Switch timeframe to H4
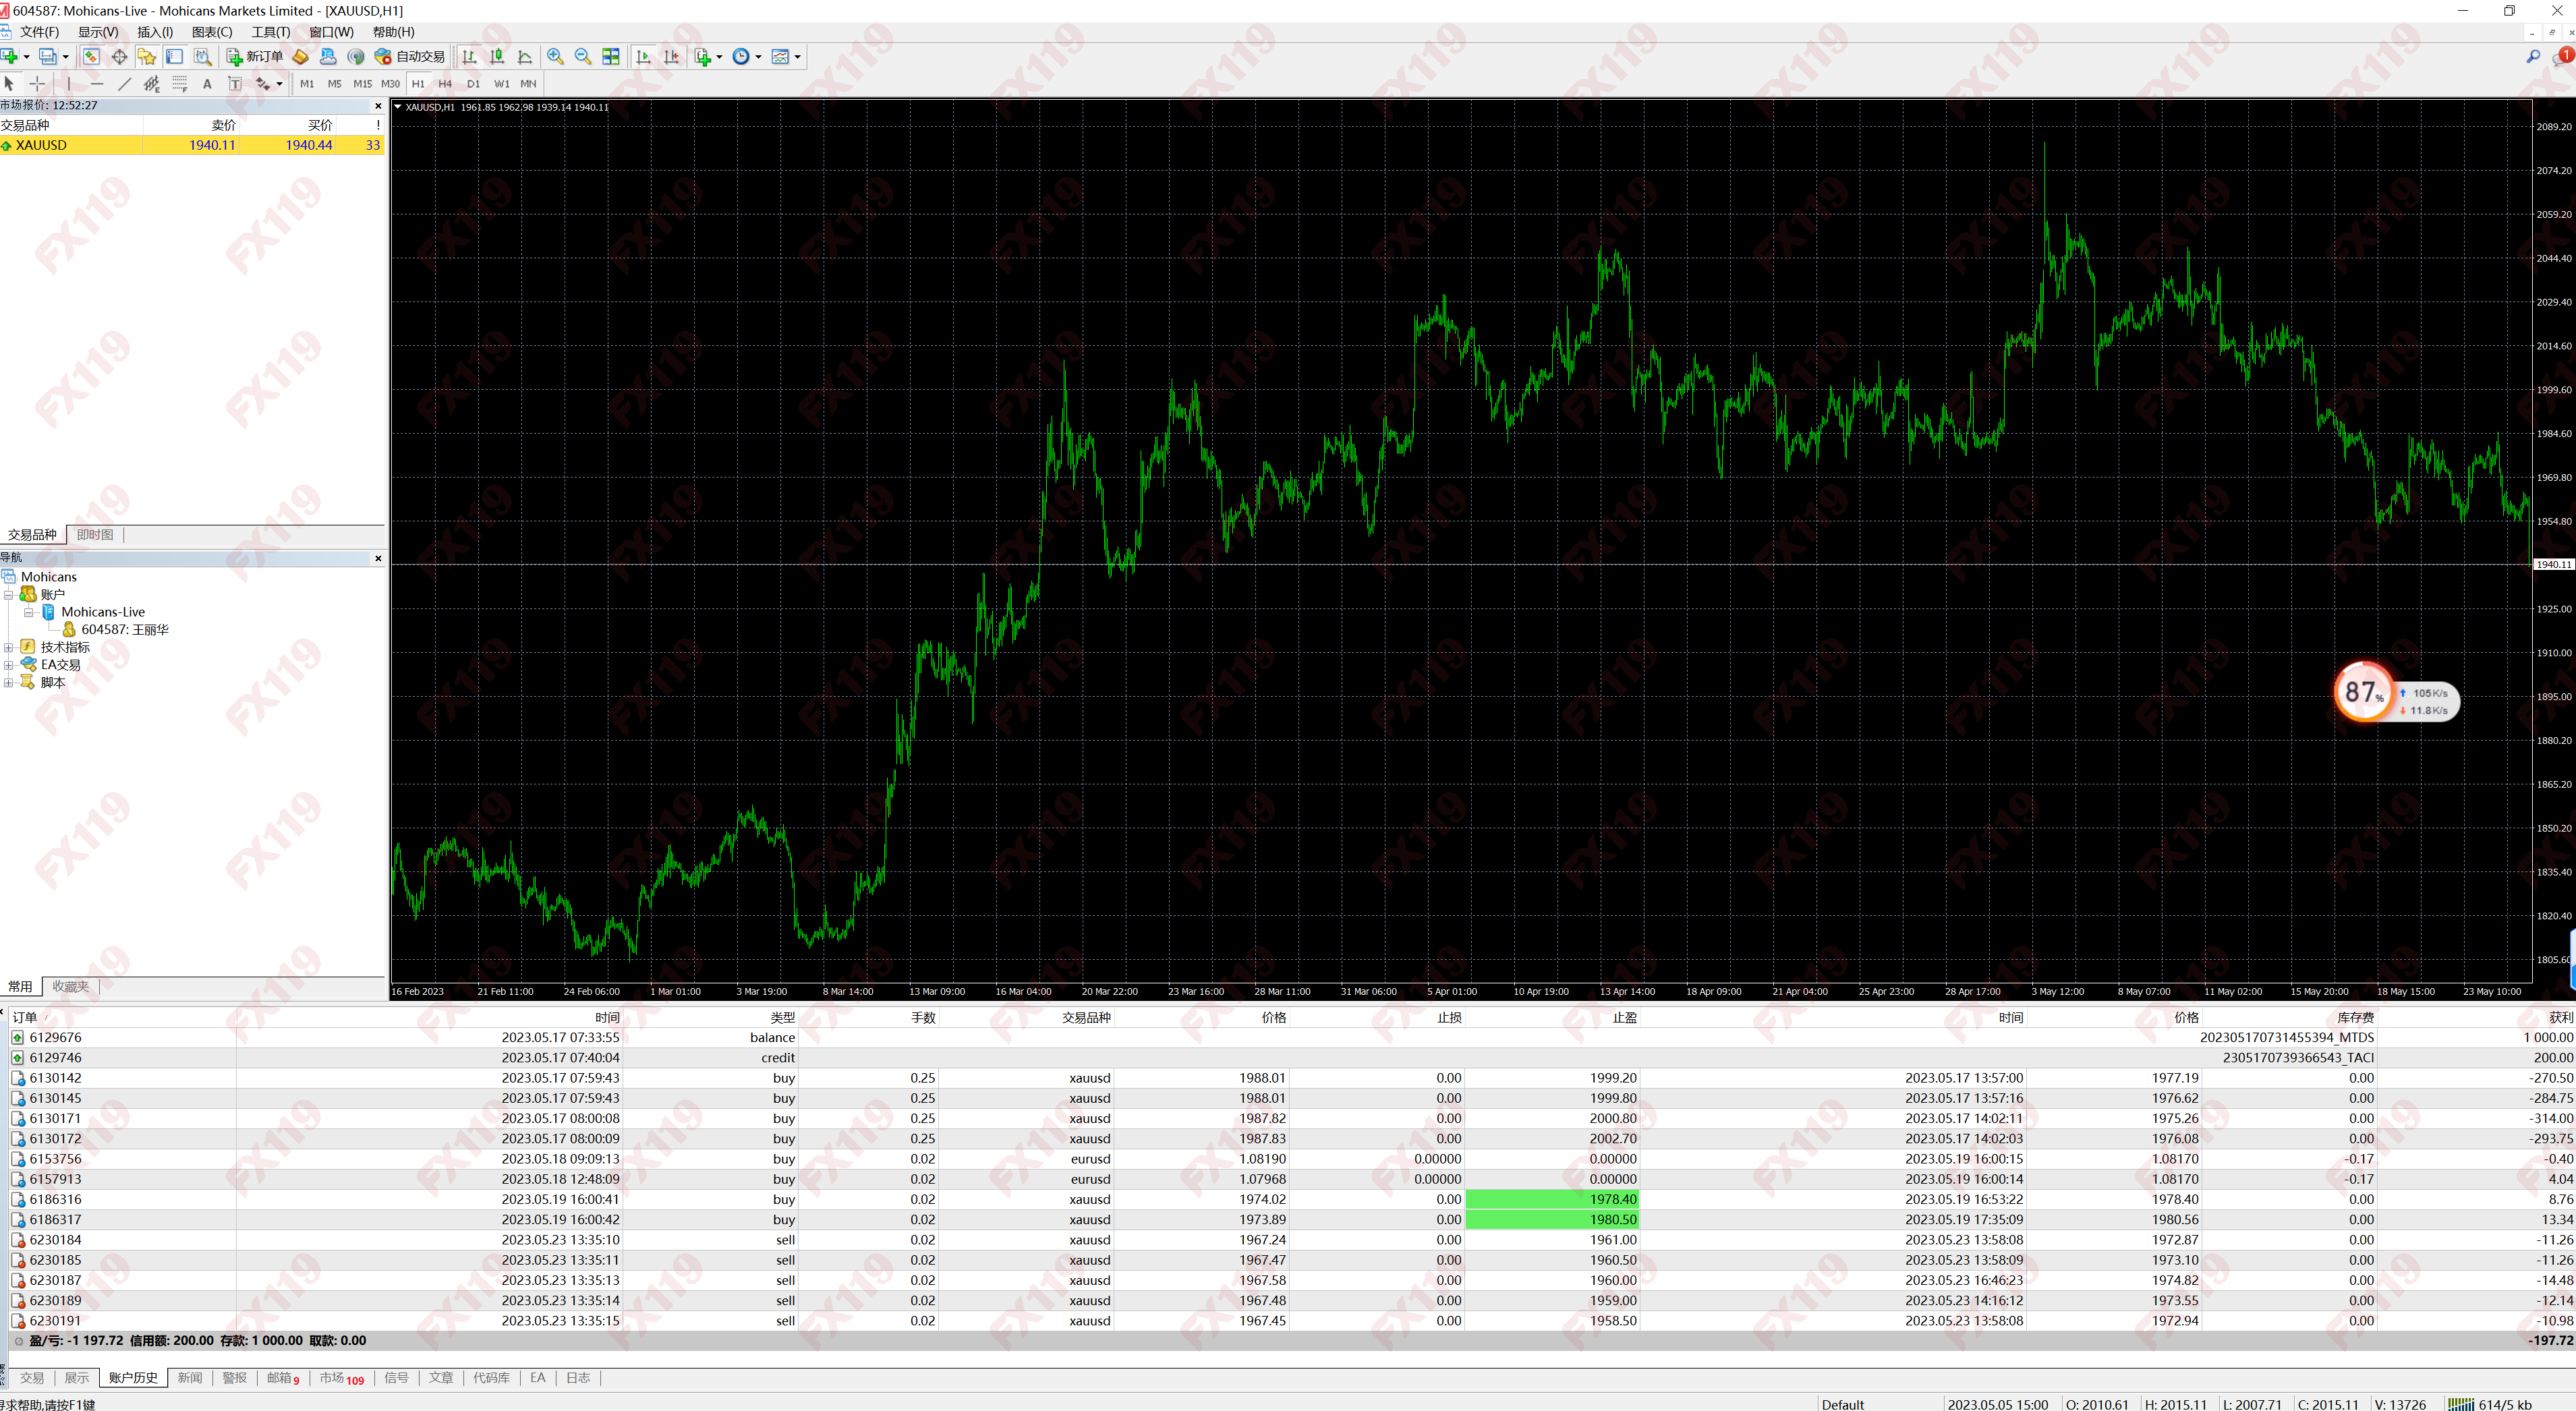 [445, 84]
